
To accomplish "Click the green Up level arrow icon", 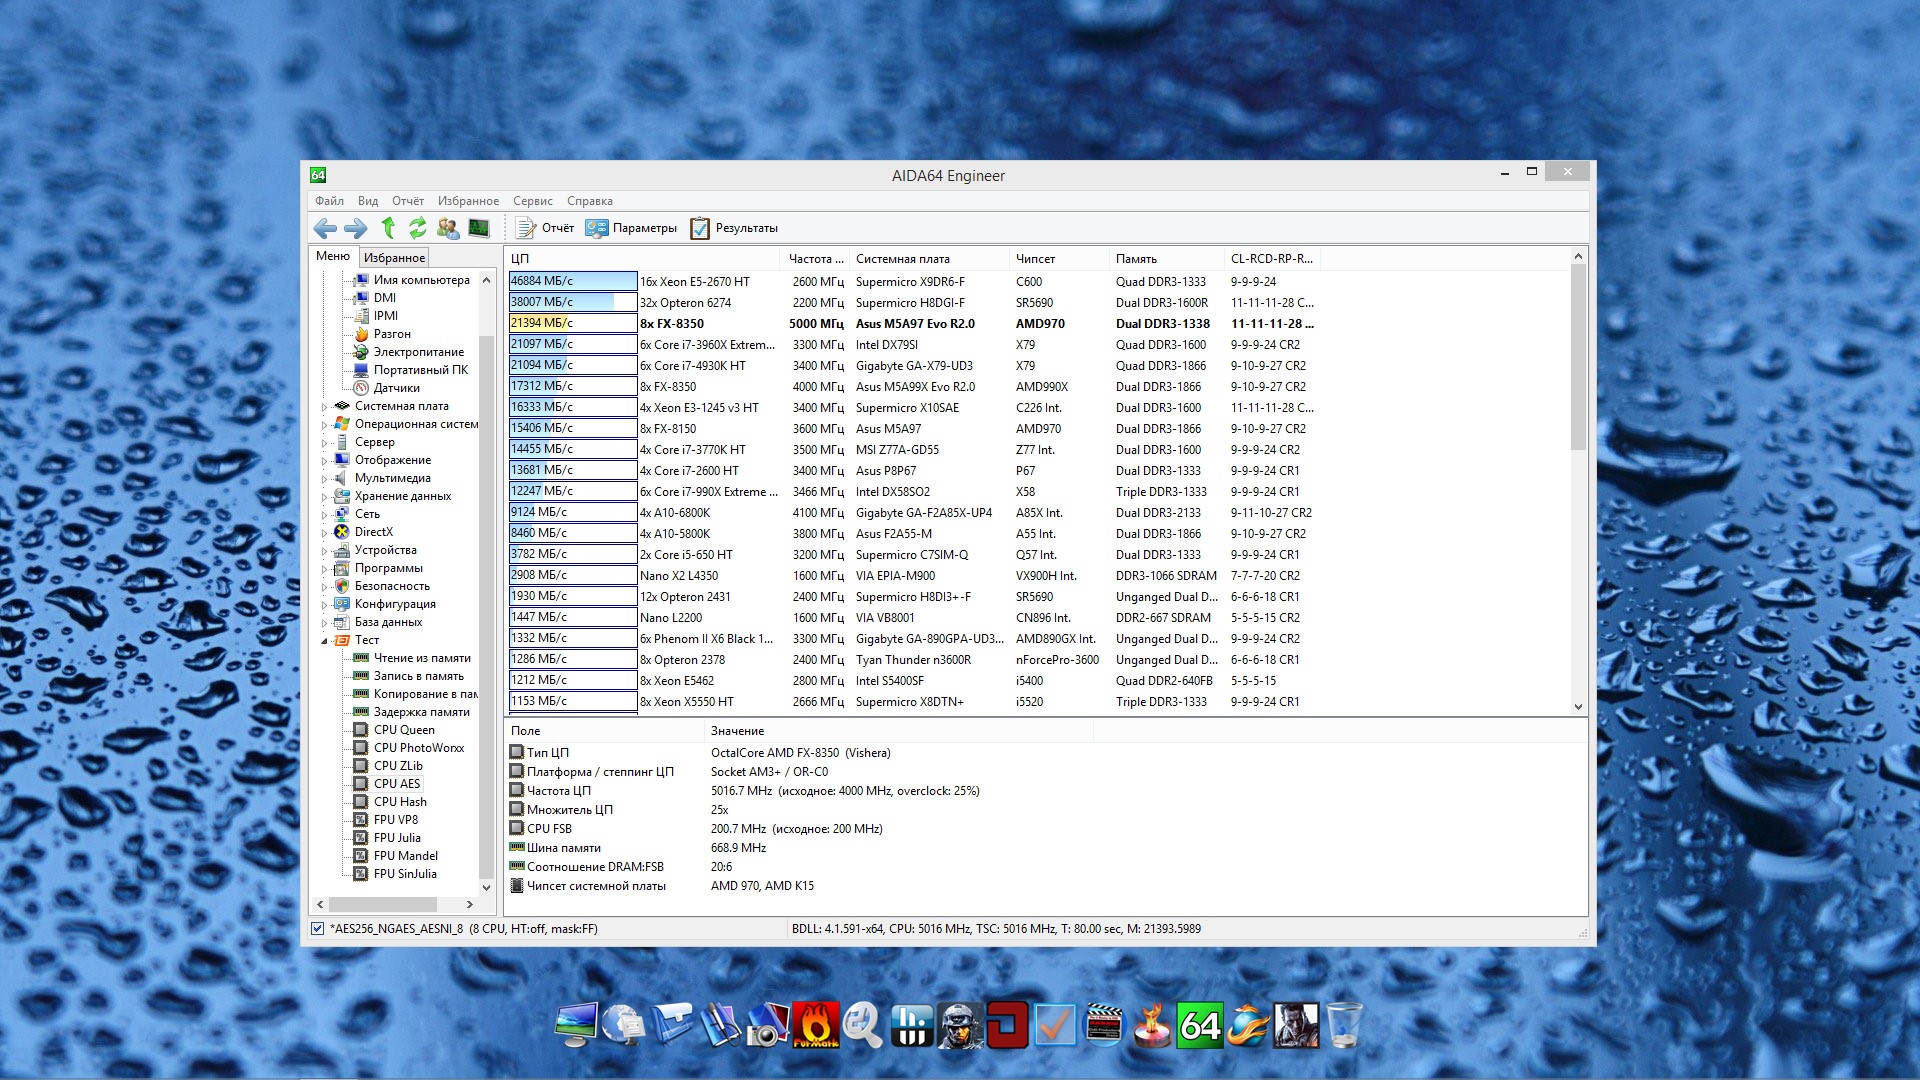I will click(388, 228).
